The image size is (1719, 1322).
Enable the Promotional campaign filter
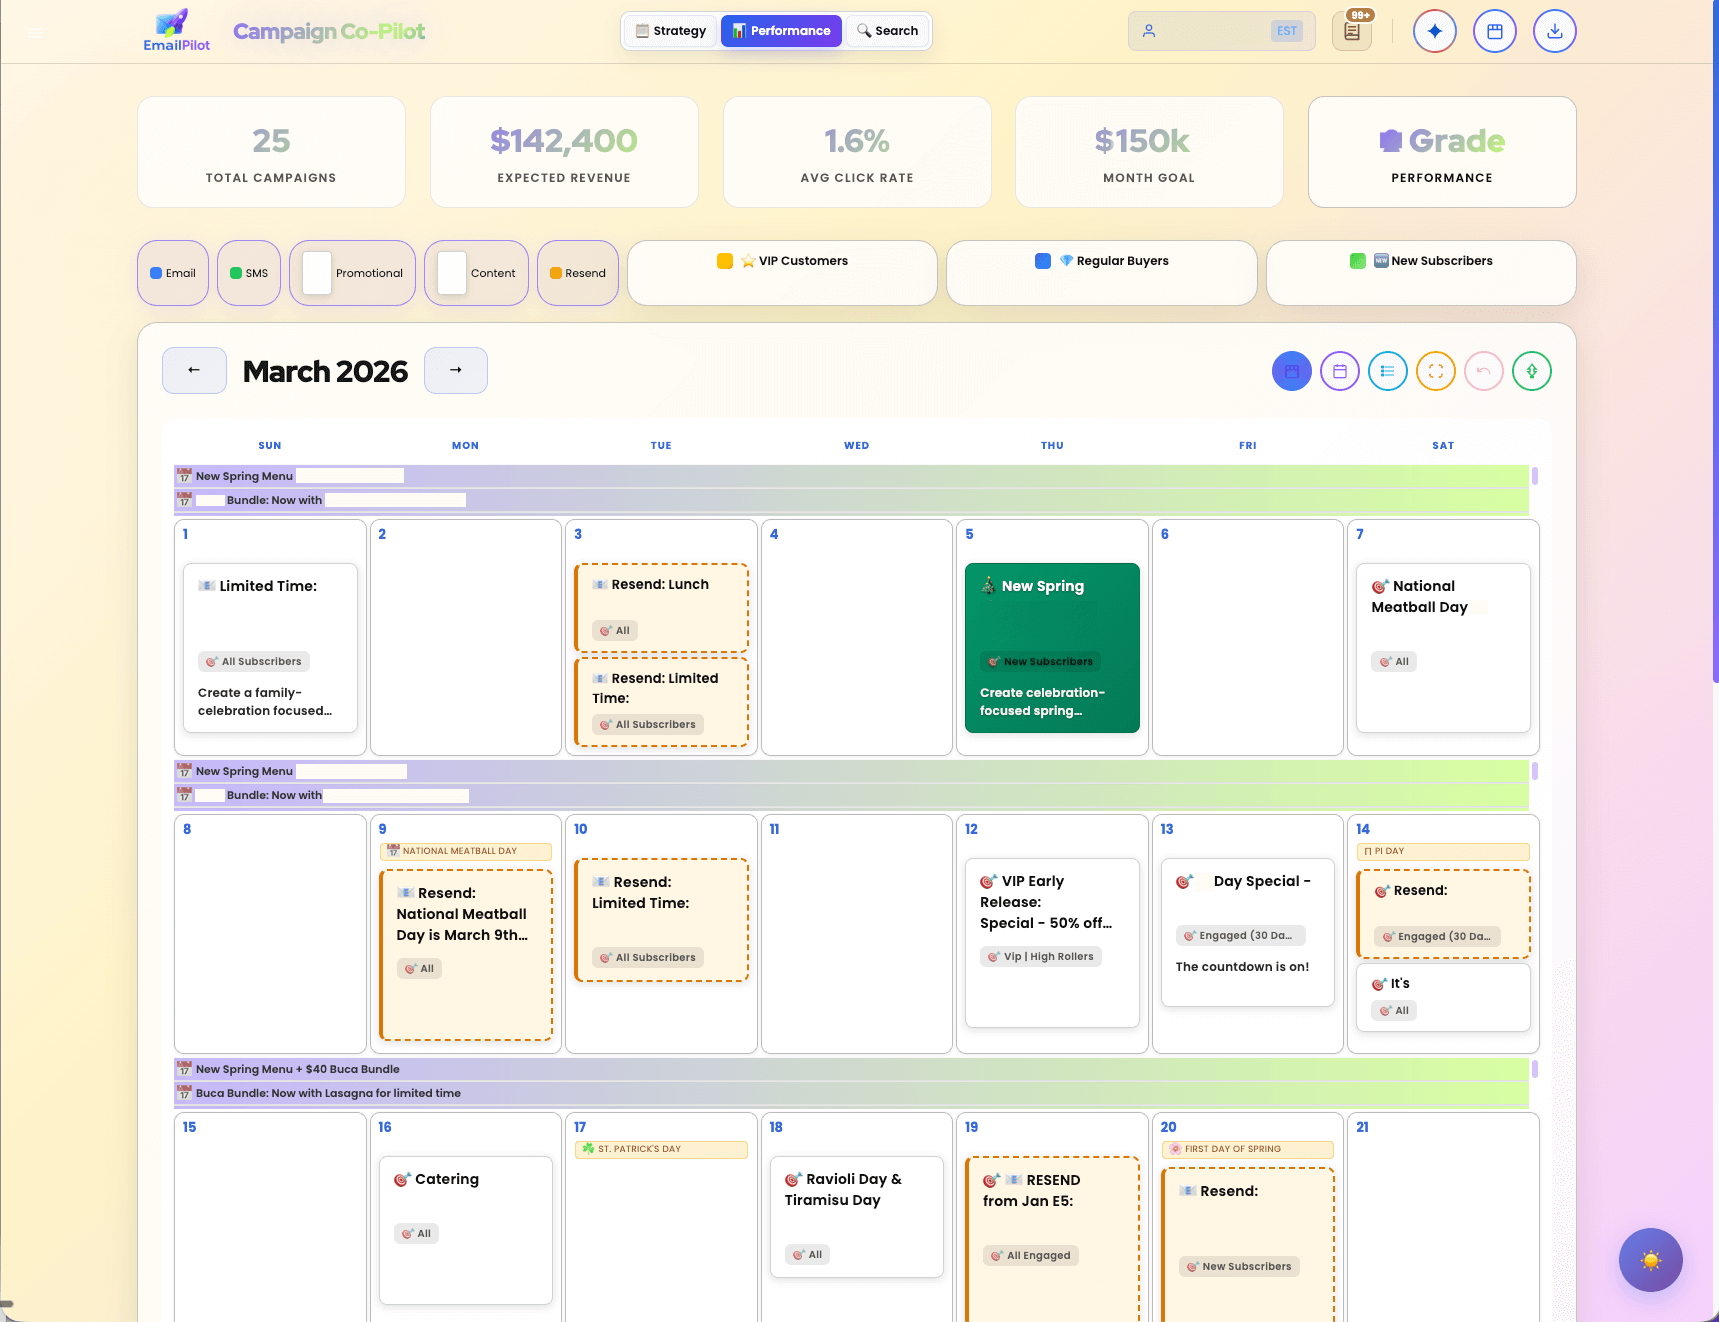[352, 272]
